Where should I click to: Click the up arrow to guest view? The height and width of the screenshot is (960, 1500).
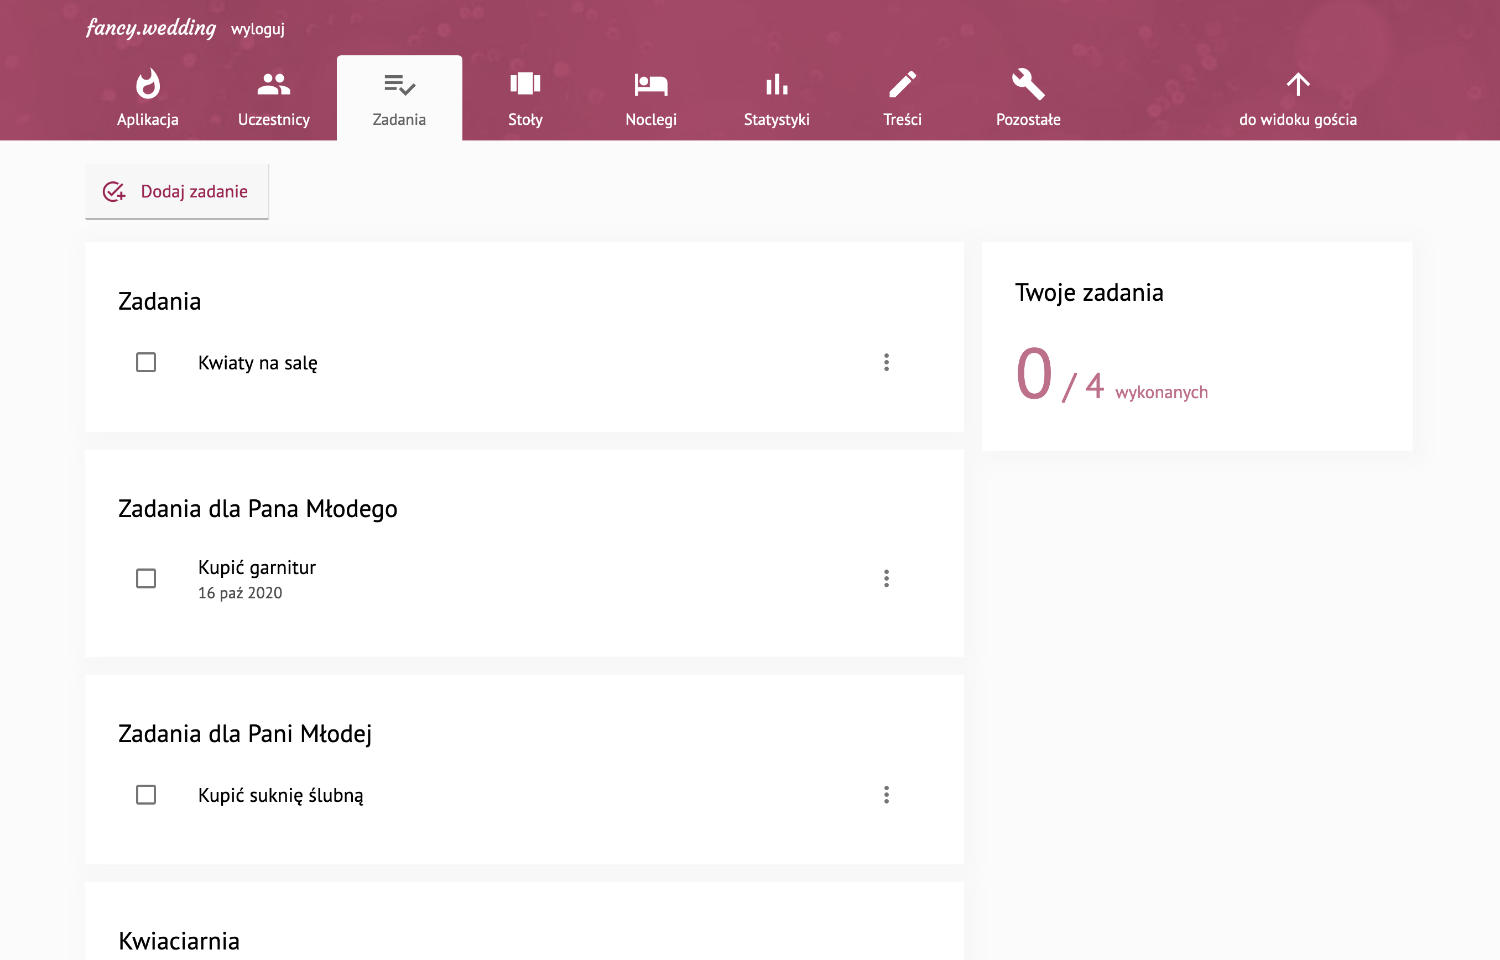1298,84
